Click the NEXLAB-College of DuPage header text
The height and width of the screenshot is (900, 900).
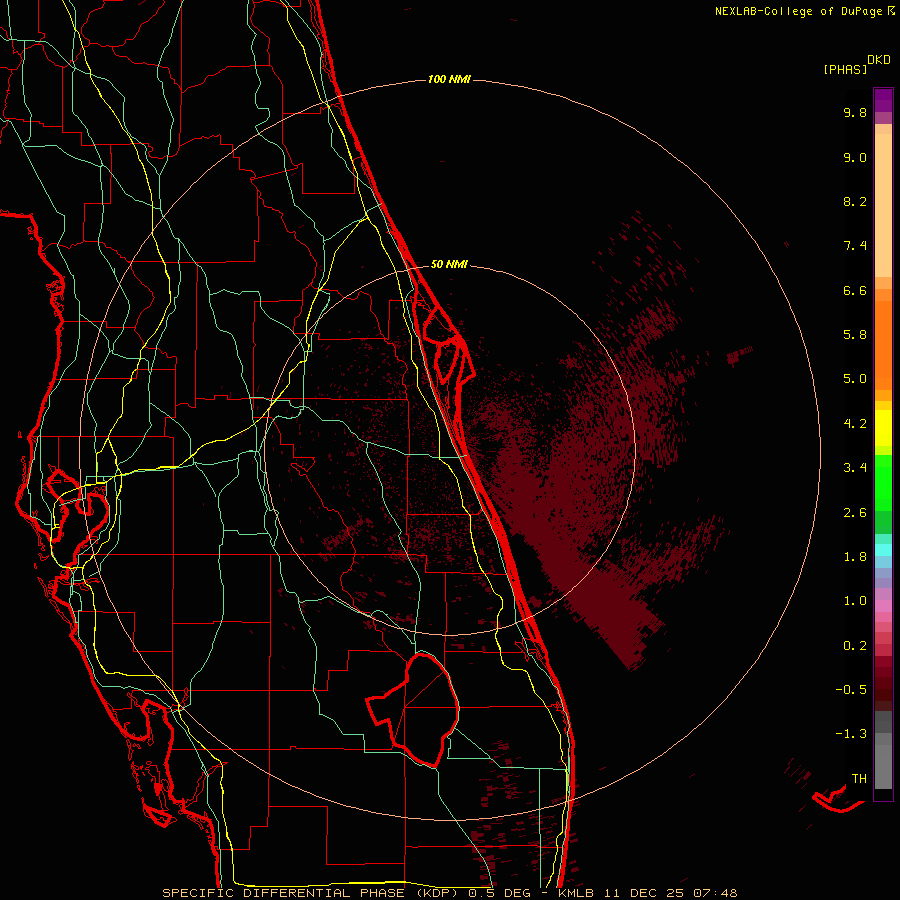click(x=798, y=11)
